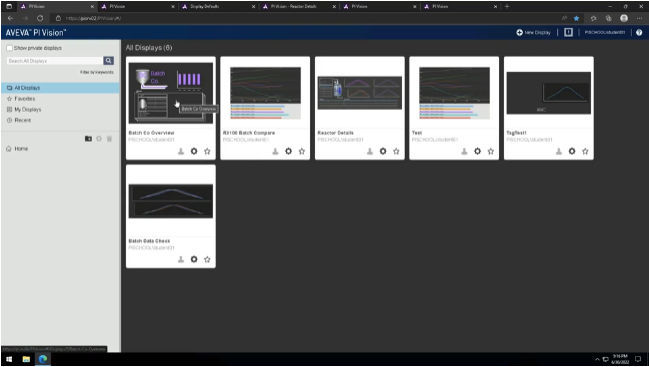649x367 pixels.
Task: Click person icon on Batch Data Check card
Action: (x=181, y=259)
